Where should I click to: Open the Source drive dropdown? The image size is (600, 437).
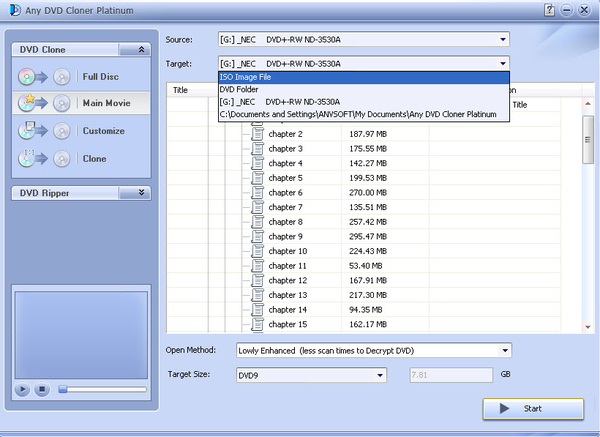pyautogui.click(x=501, y=40)
